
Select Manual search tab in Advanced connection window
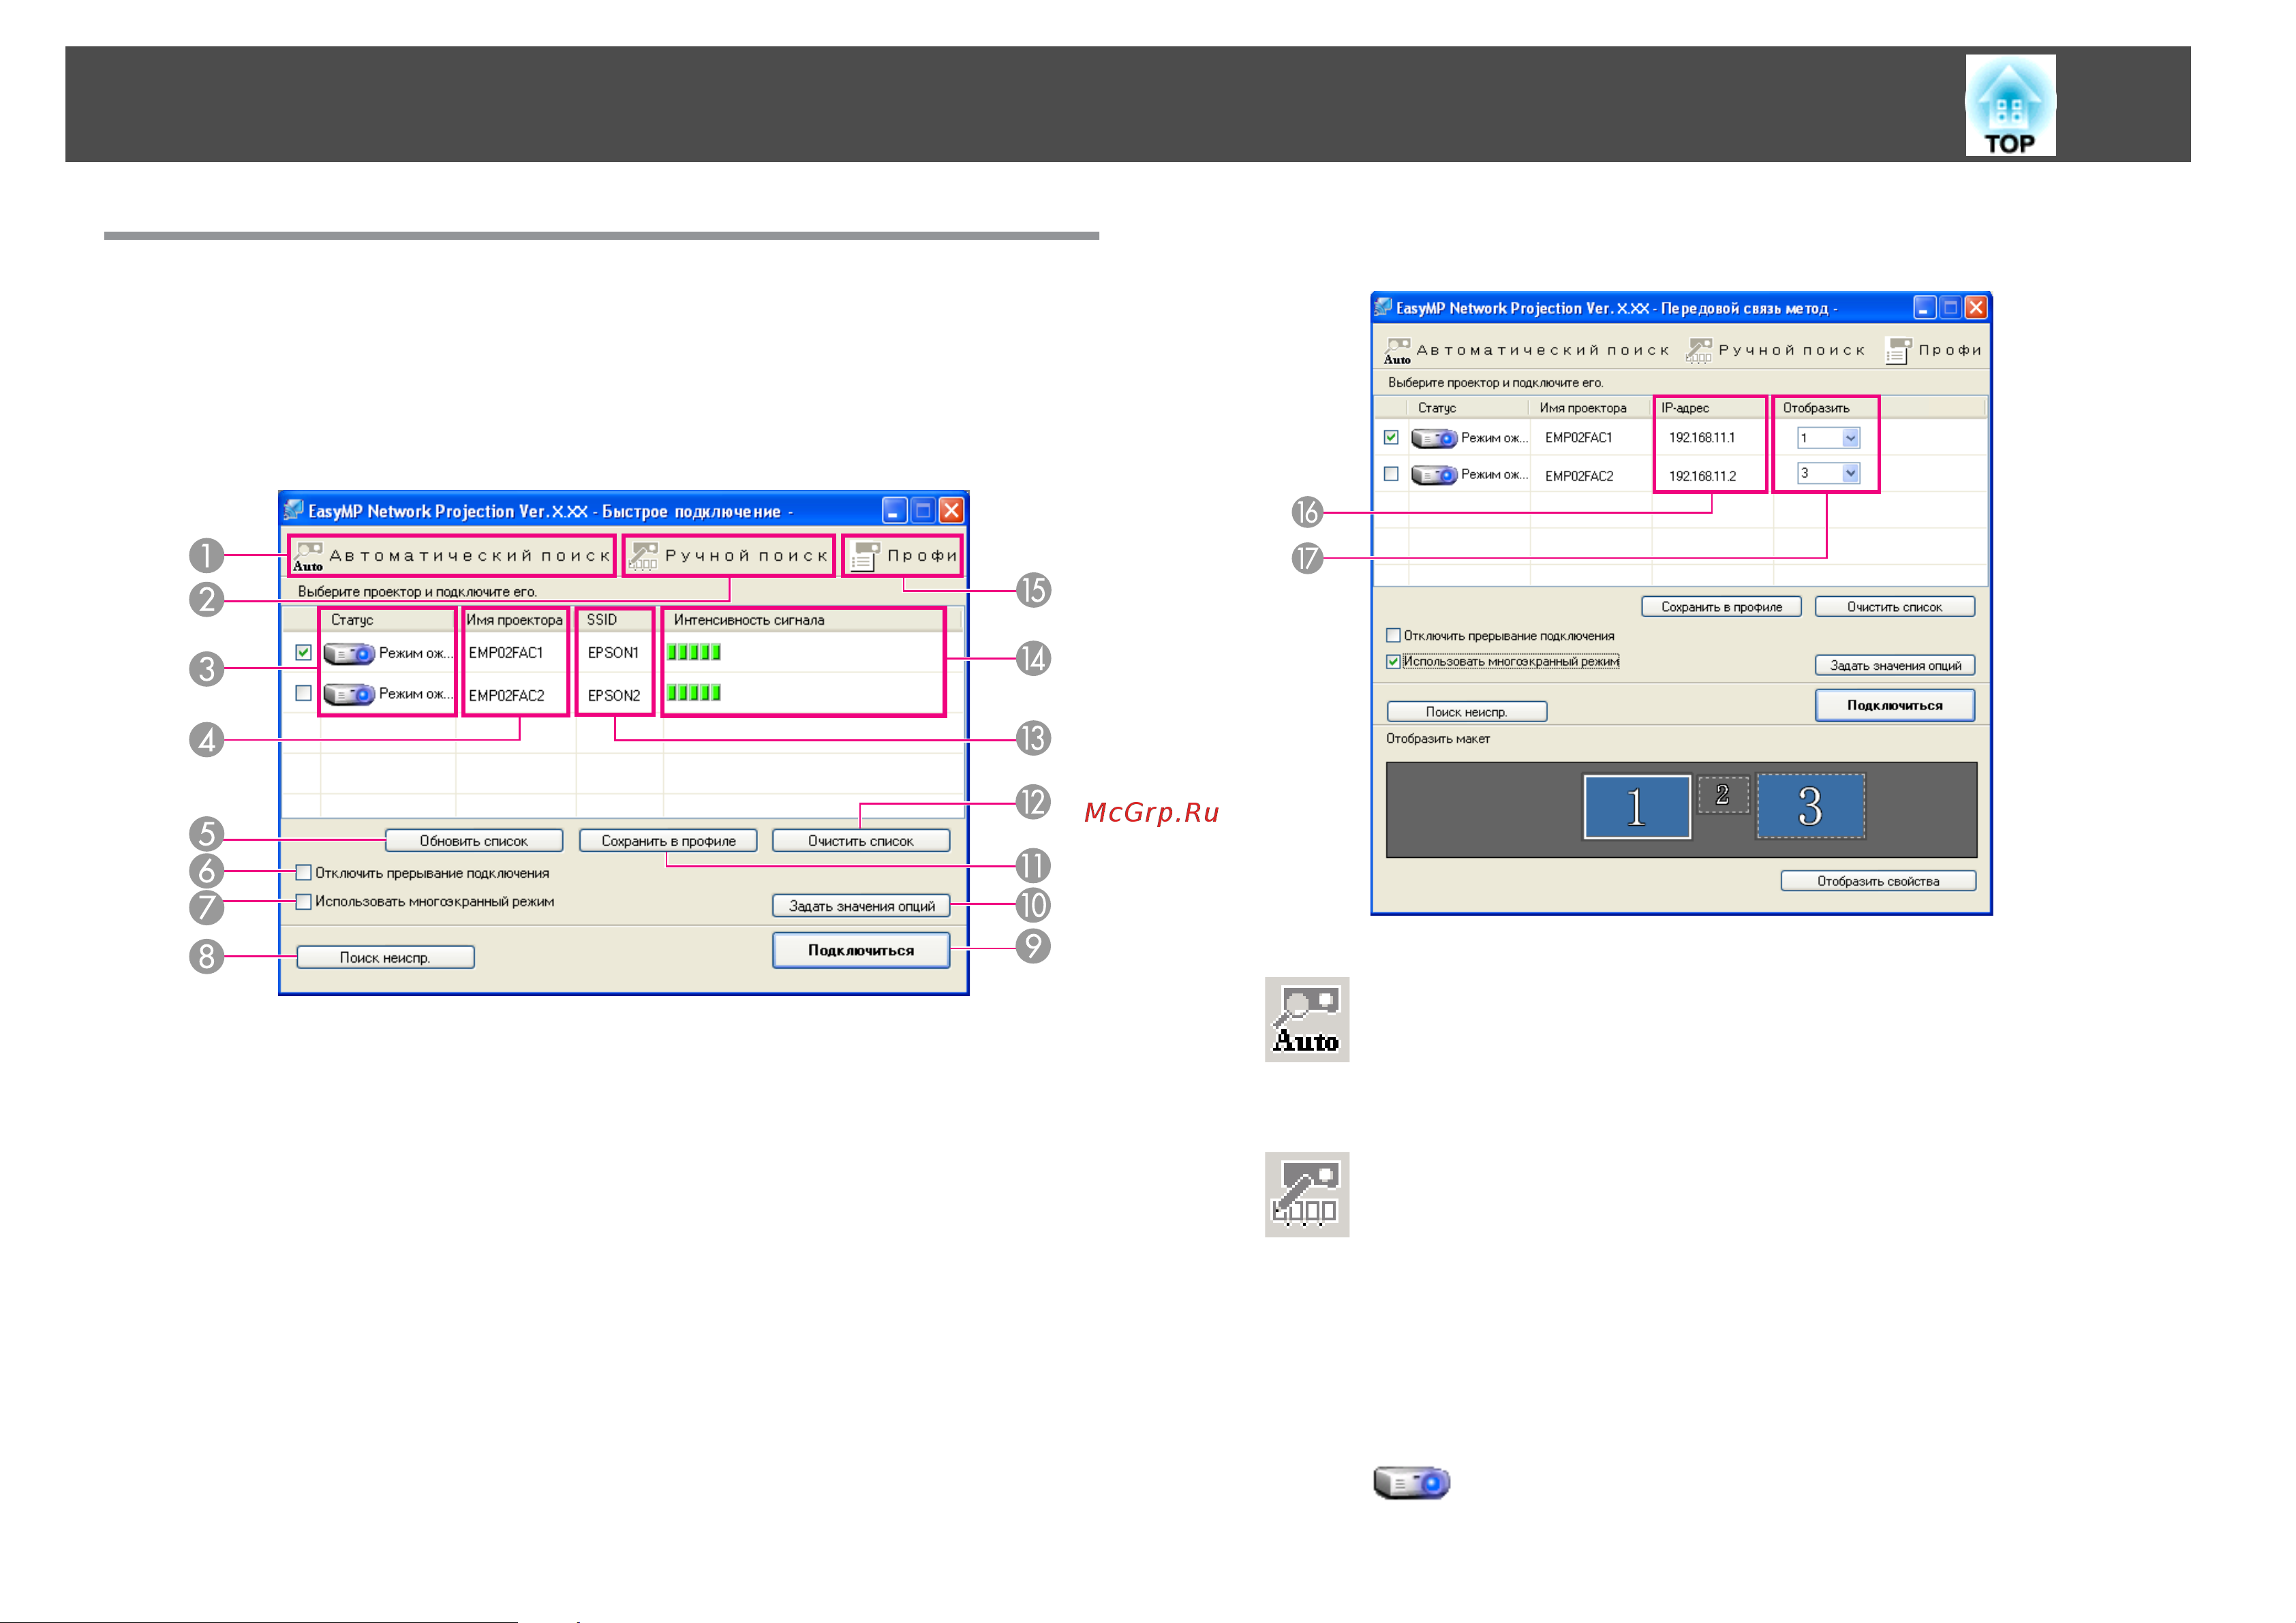(1776, 351)
